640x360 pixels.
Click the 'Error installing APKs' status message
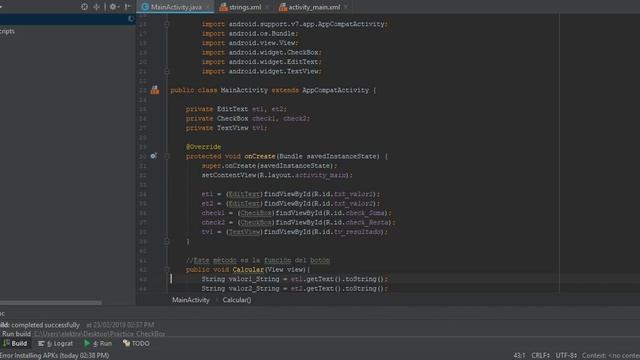coord(55,356)
